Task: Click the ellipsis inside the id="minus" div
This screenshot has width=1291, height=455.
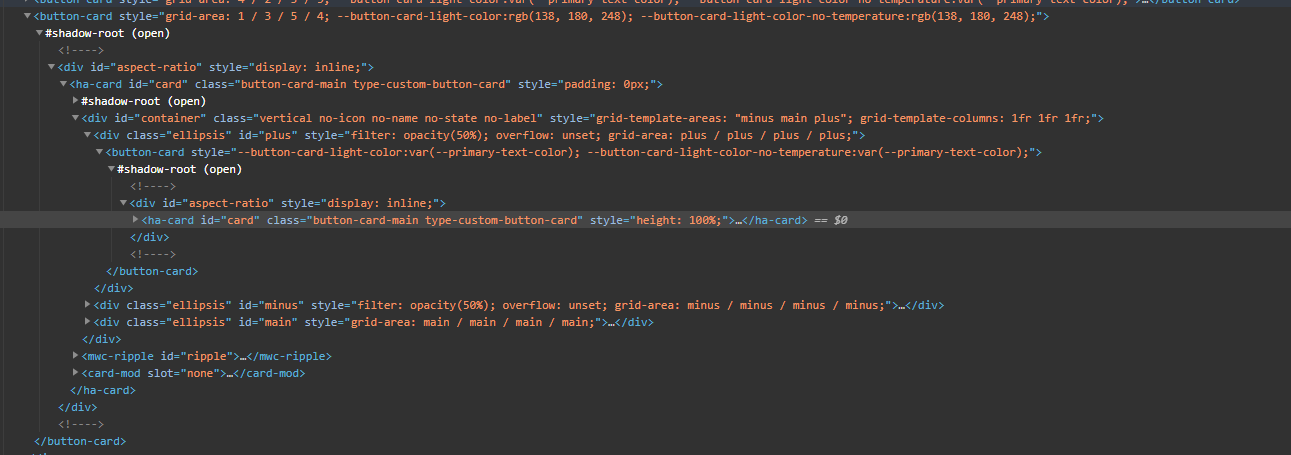Action: tap(902, 305)
